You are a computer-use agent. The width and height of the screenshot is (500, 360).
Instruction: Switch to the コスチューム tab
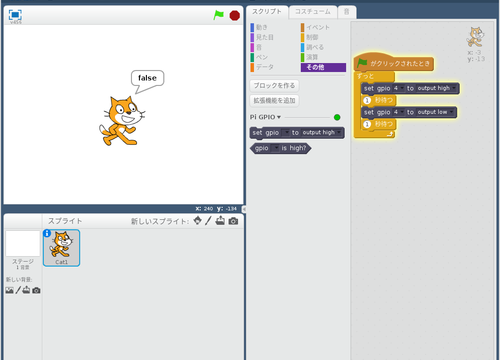(x=313, y=12)
